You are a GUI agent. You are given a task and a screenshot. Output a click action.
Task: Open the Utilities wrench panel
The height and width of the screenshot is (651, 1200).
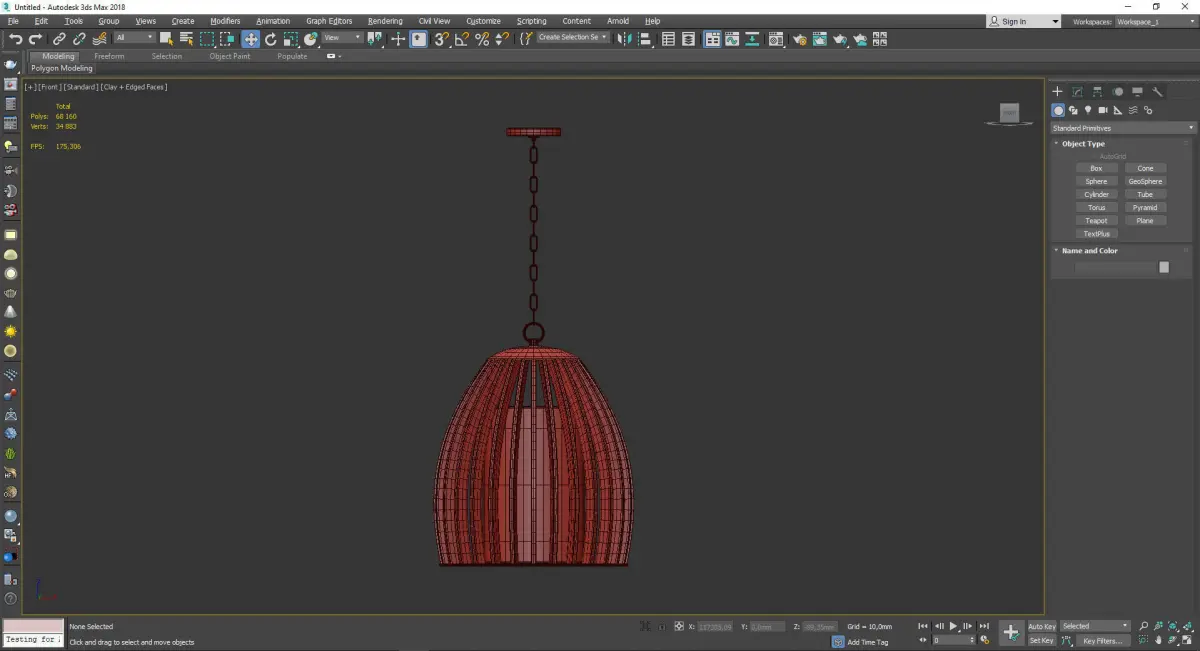[1158, 92]
